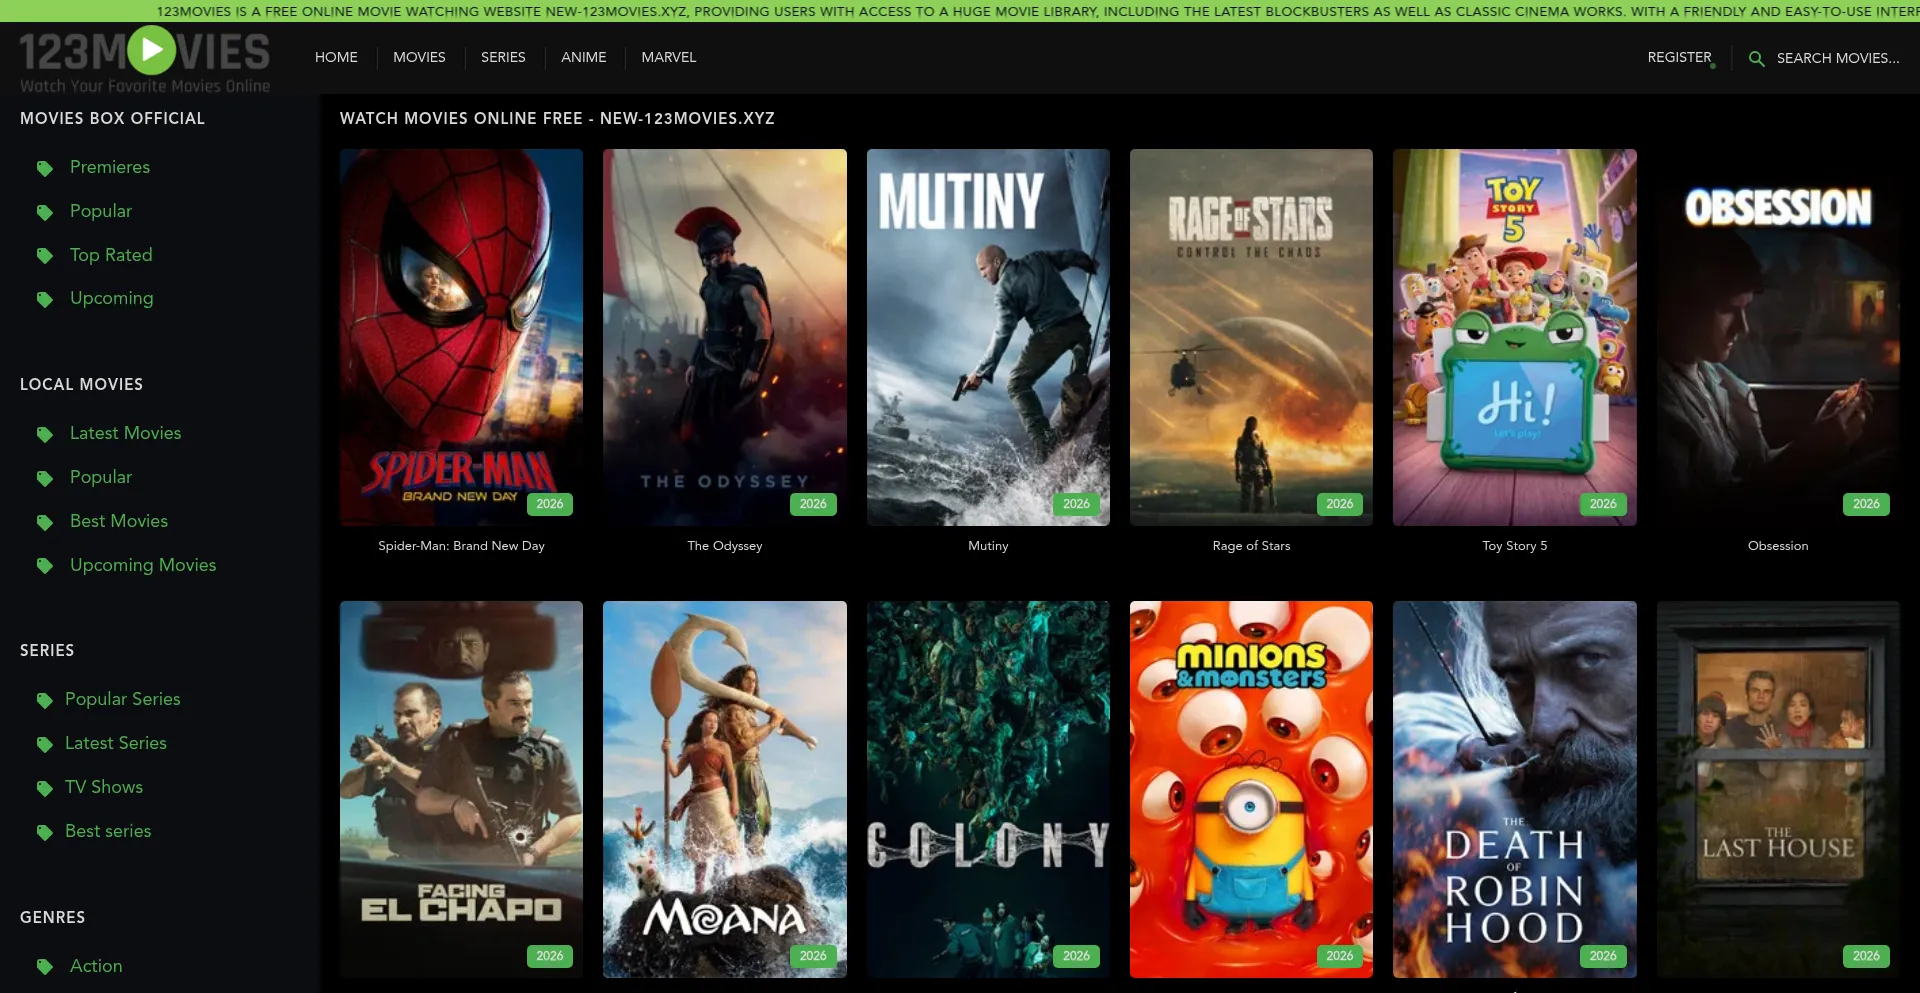The height and width of the screenshot is (993, 1920).
Task: Click the tag icon beside Action genre
Action: click(44, 967)
